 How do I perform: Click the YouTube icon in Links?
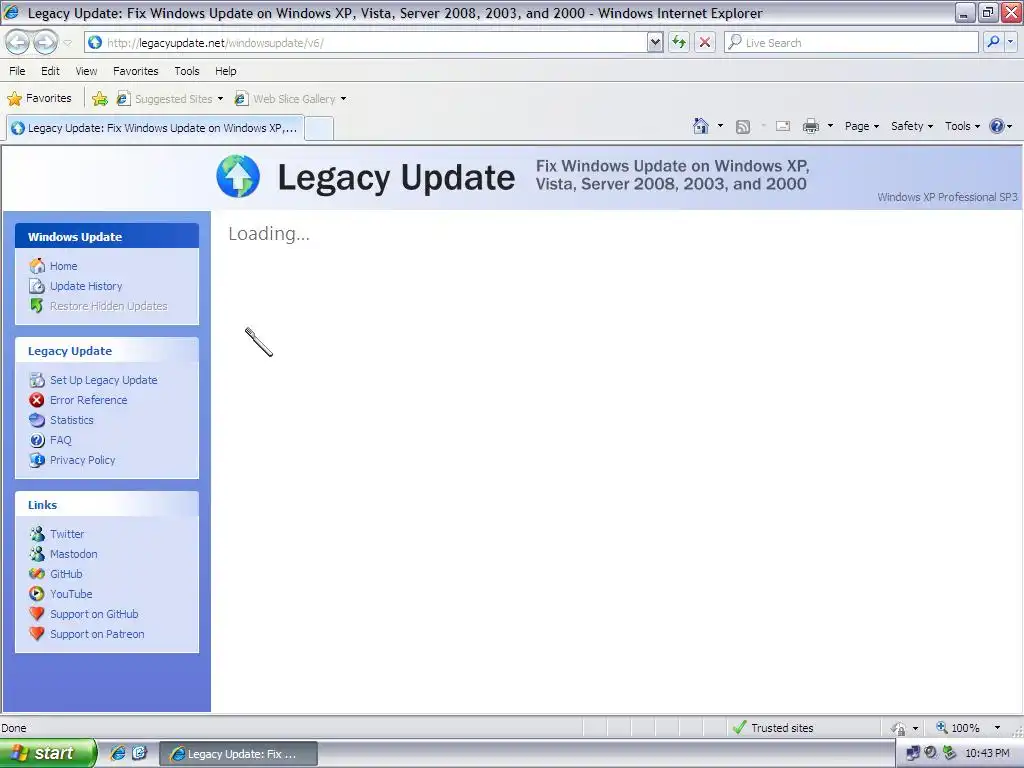[37, 594]
